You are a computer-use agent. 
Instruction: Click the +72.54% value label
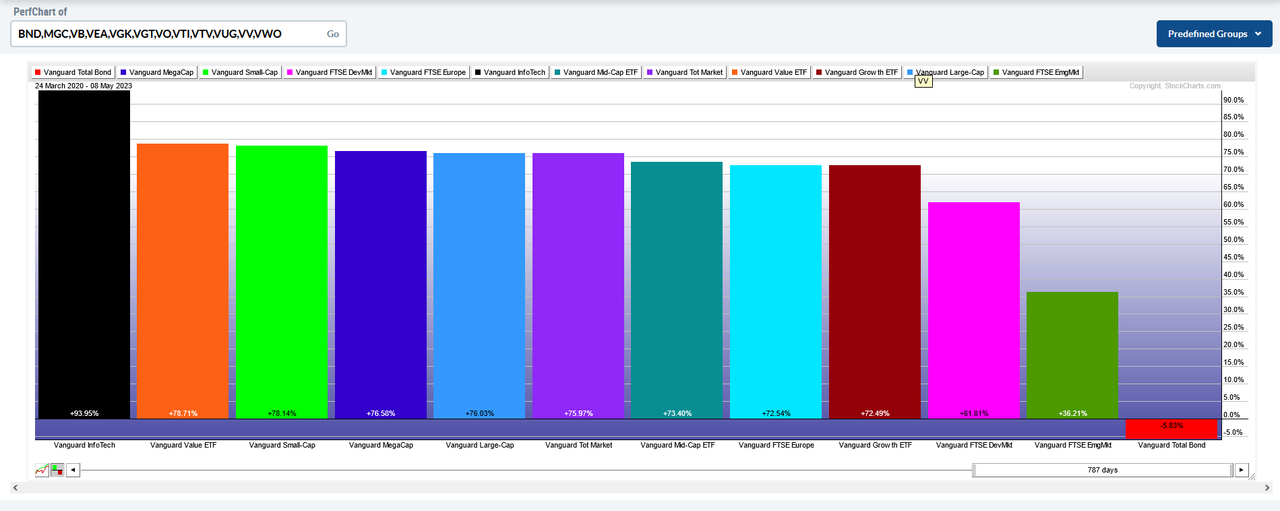(776, 413)
